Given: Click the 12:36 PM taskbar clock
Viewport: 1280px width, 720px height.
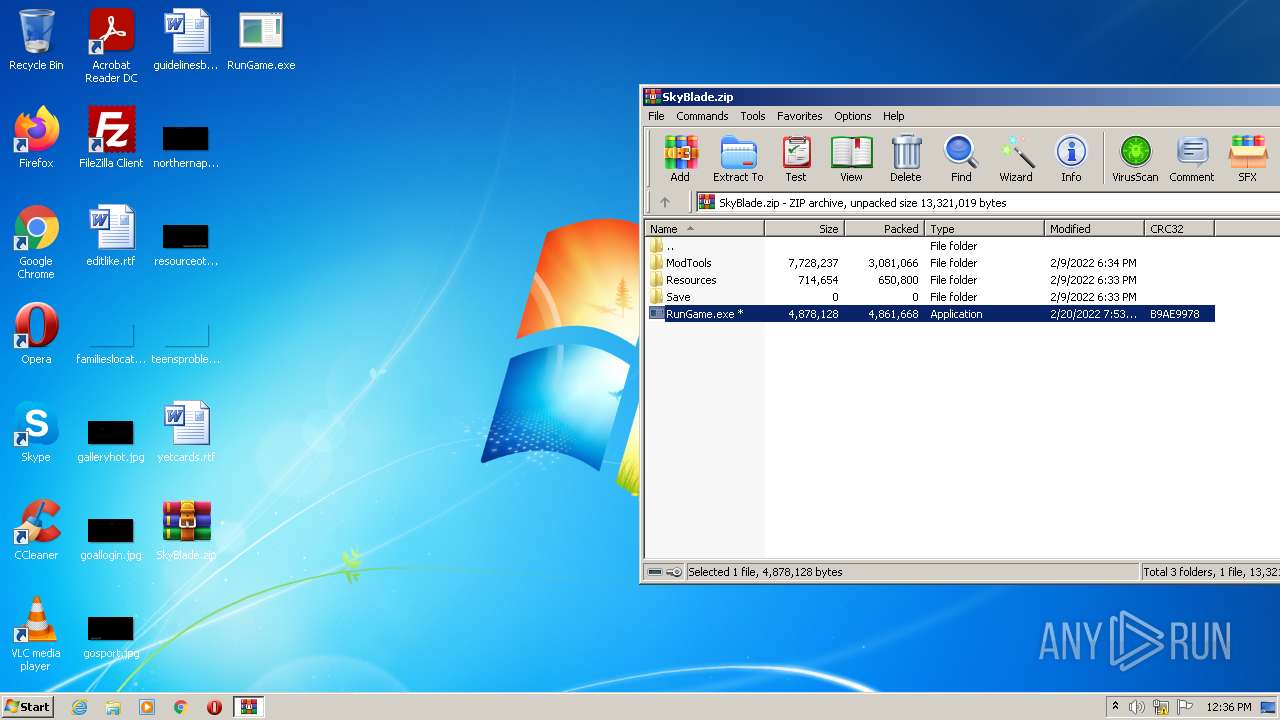Looking at the screenshot, I should [1228, 707].
